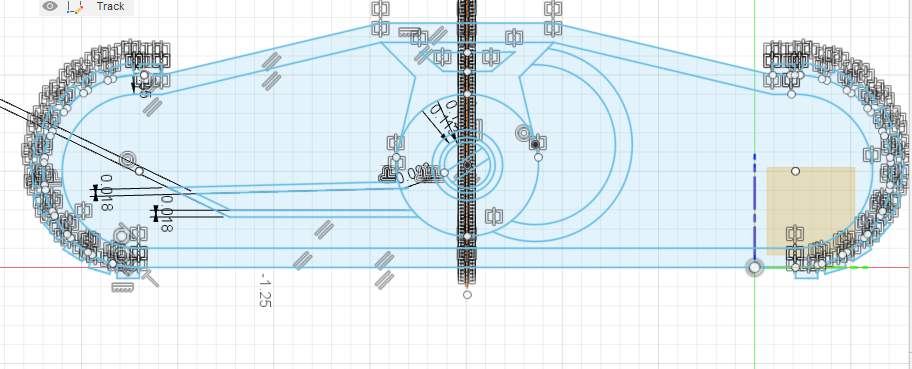This screenshot has height=369, width=912.
Task: Select the coincident constraint icon inside the right arc
Action: point(871,154)
